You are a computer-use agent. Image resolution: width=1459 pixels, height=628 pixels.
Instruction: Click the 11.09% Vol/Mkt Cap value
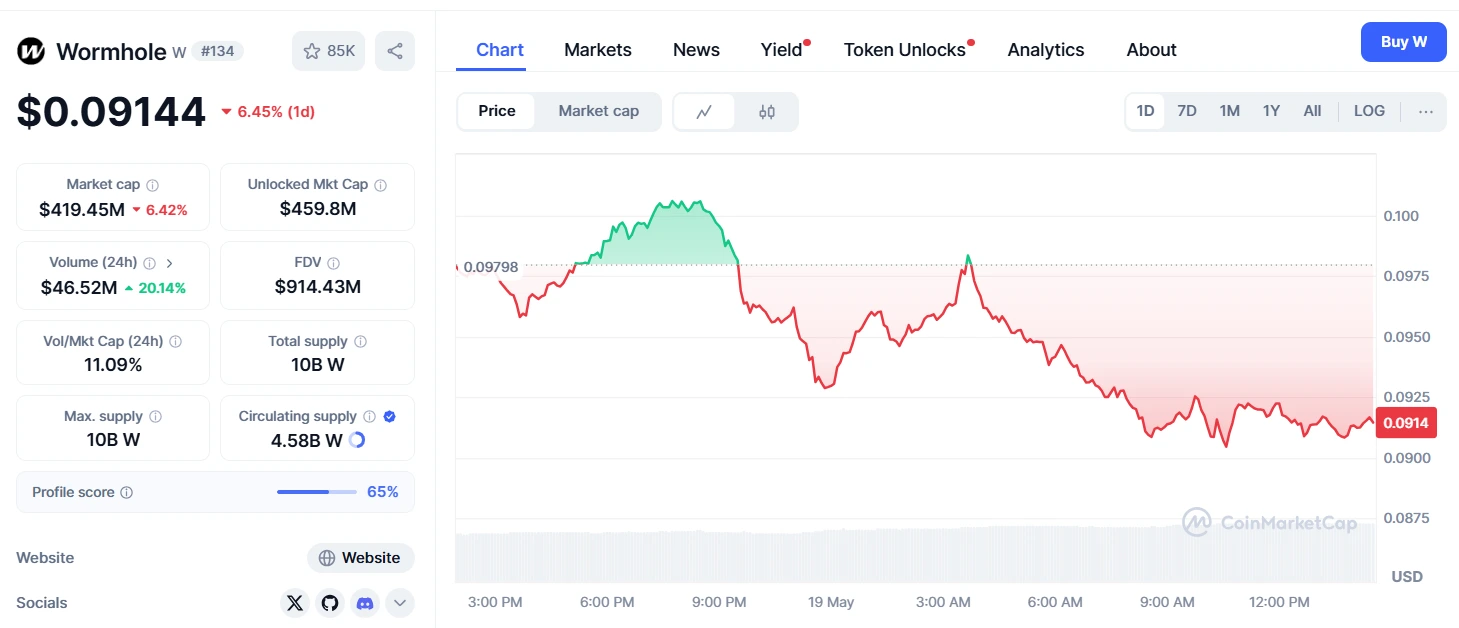pyautogui.click(x=113, y=365)
